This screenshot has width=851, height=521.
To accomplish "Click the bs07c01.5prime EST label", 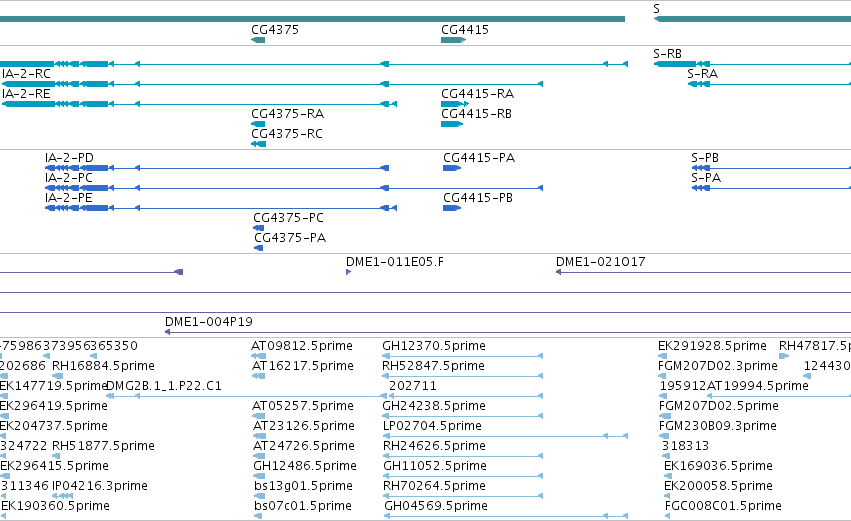I will 302,506.
